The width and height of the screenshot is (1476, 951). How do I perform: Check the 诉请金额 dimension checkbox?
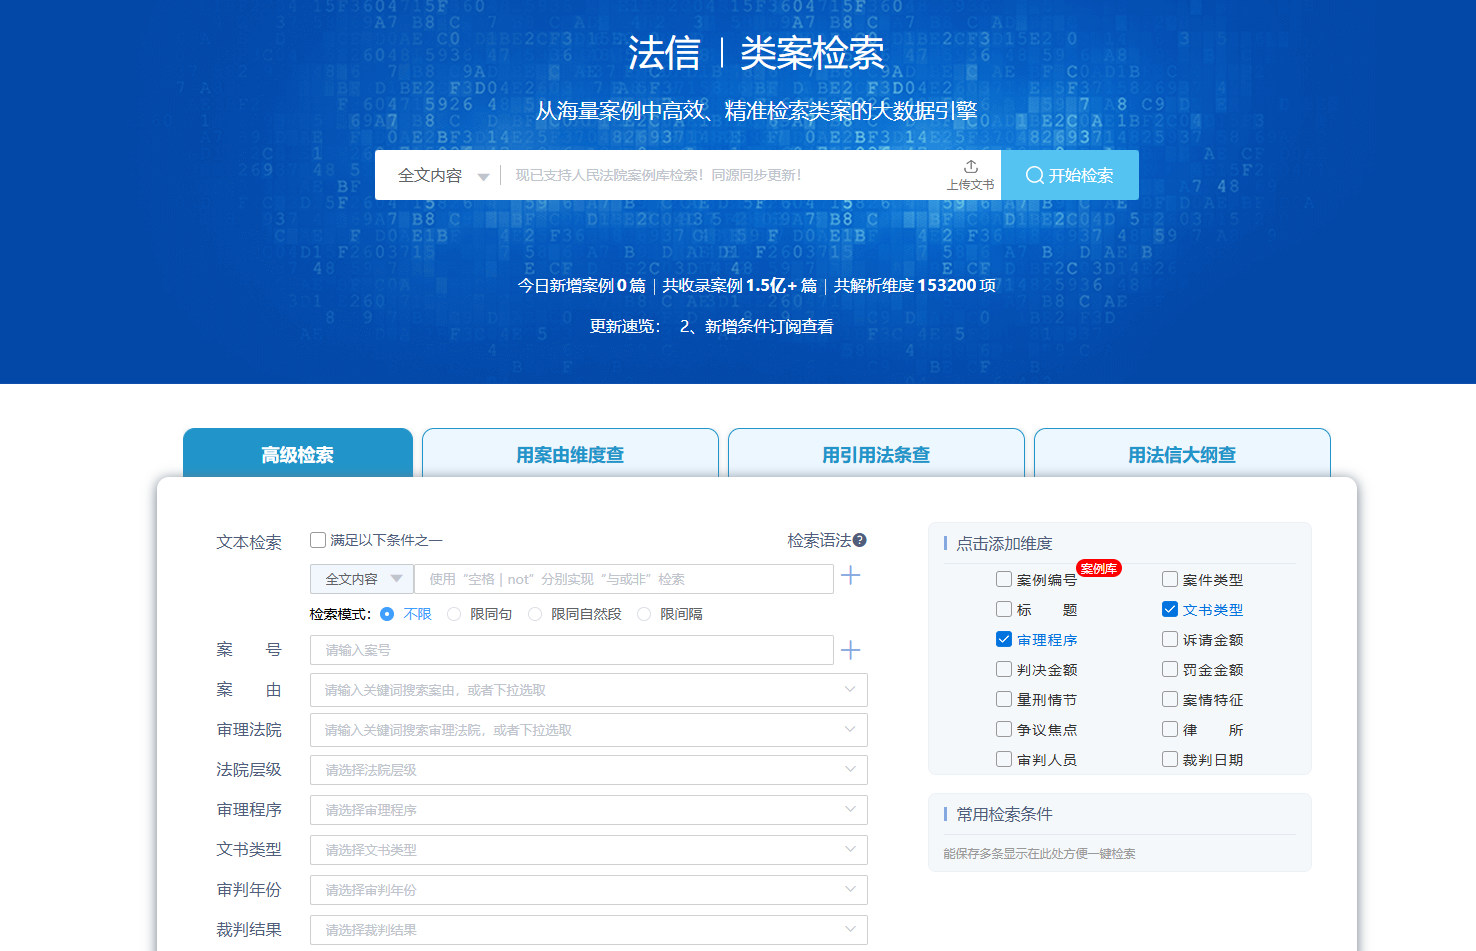tap(1170, 639)
